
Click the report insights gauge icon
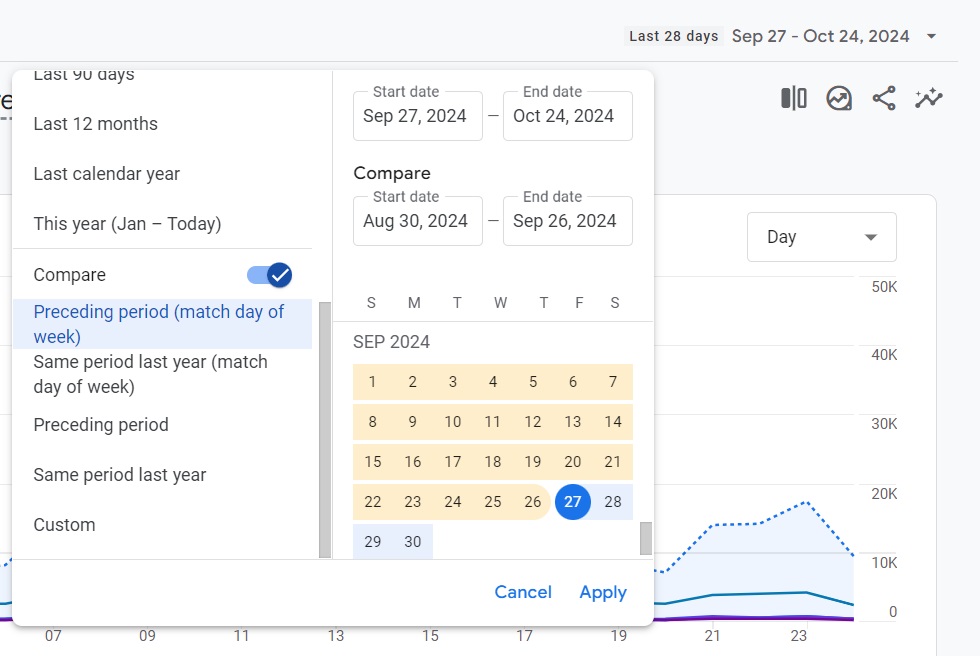pyautogui.click(x=839, y=97)
